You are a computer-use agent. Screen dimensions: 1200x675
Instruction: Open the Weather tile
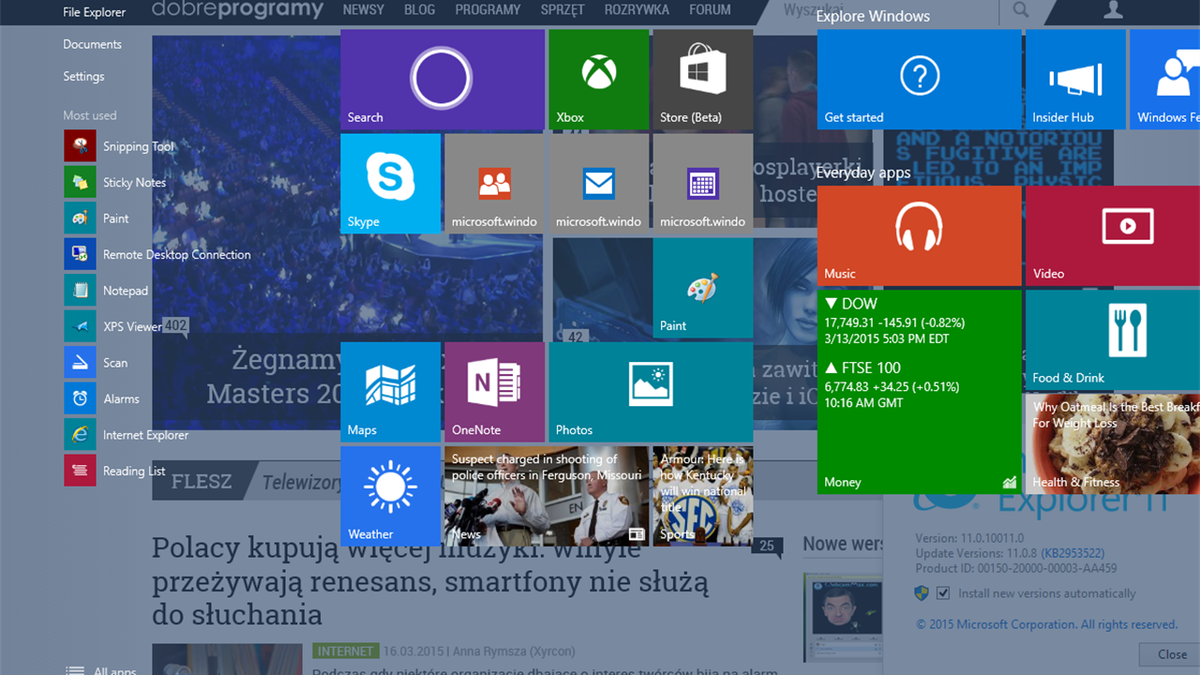coord(390,496)
